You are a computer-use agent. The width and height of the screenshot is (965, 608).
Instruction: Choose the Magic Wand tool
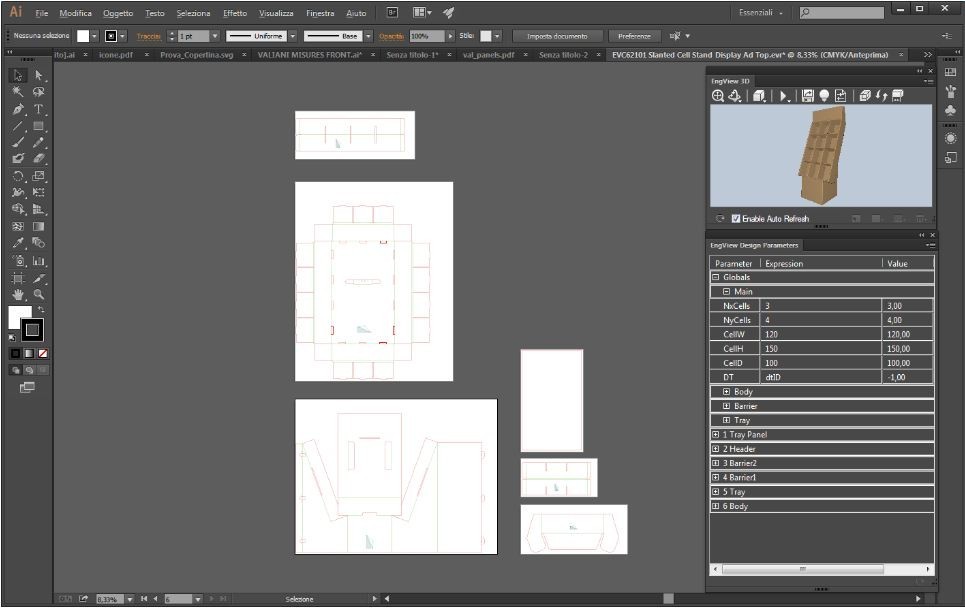[x=18, y=92]
